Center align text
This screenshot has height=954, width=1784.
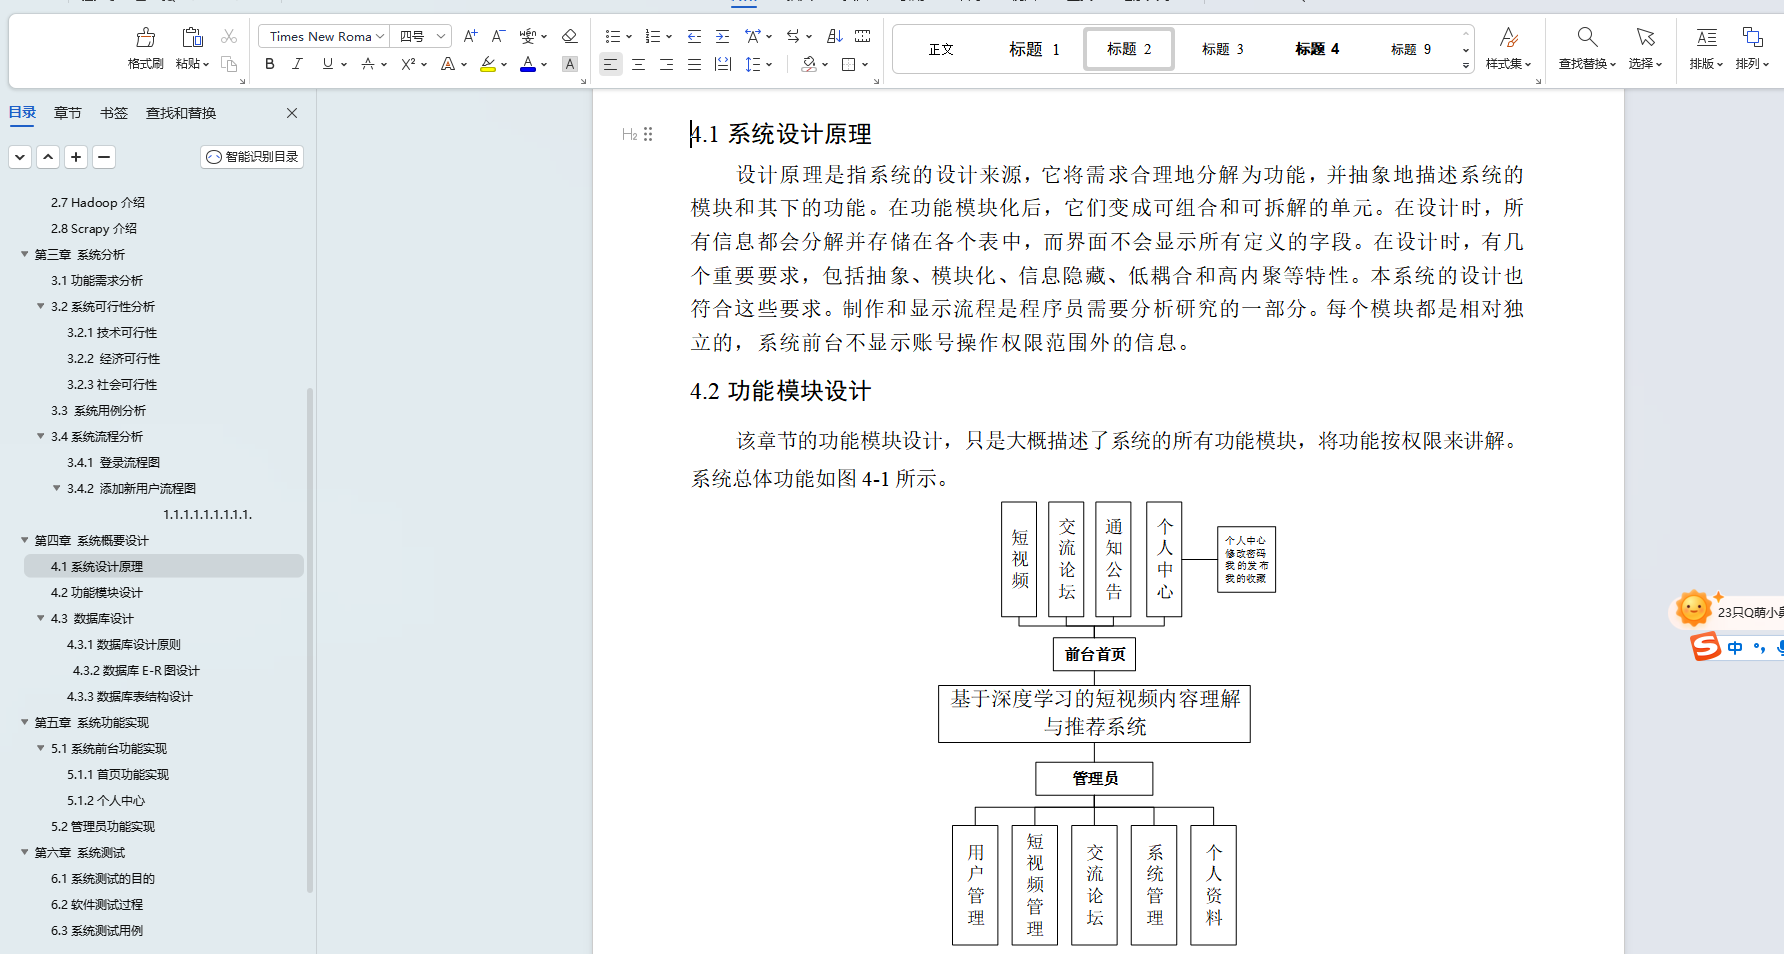[x=638, y=64]
